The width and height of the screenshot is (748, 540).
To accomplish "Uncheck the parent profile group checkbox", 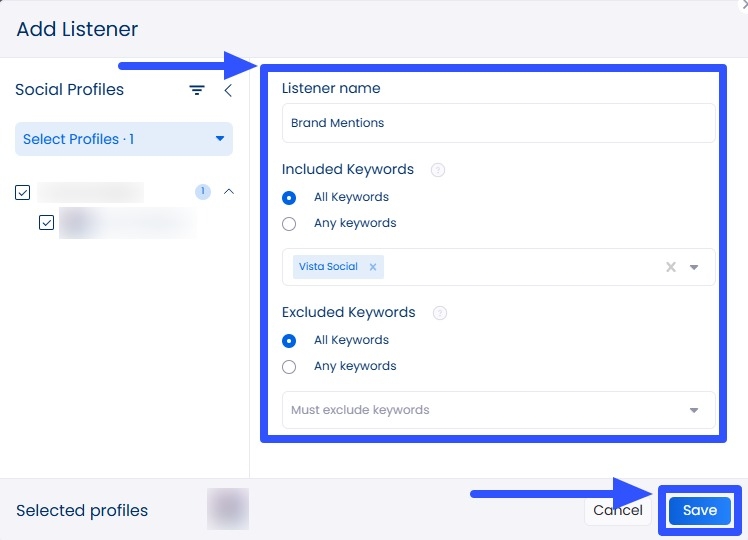I will coord(23,193).
